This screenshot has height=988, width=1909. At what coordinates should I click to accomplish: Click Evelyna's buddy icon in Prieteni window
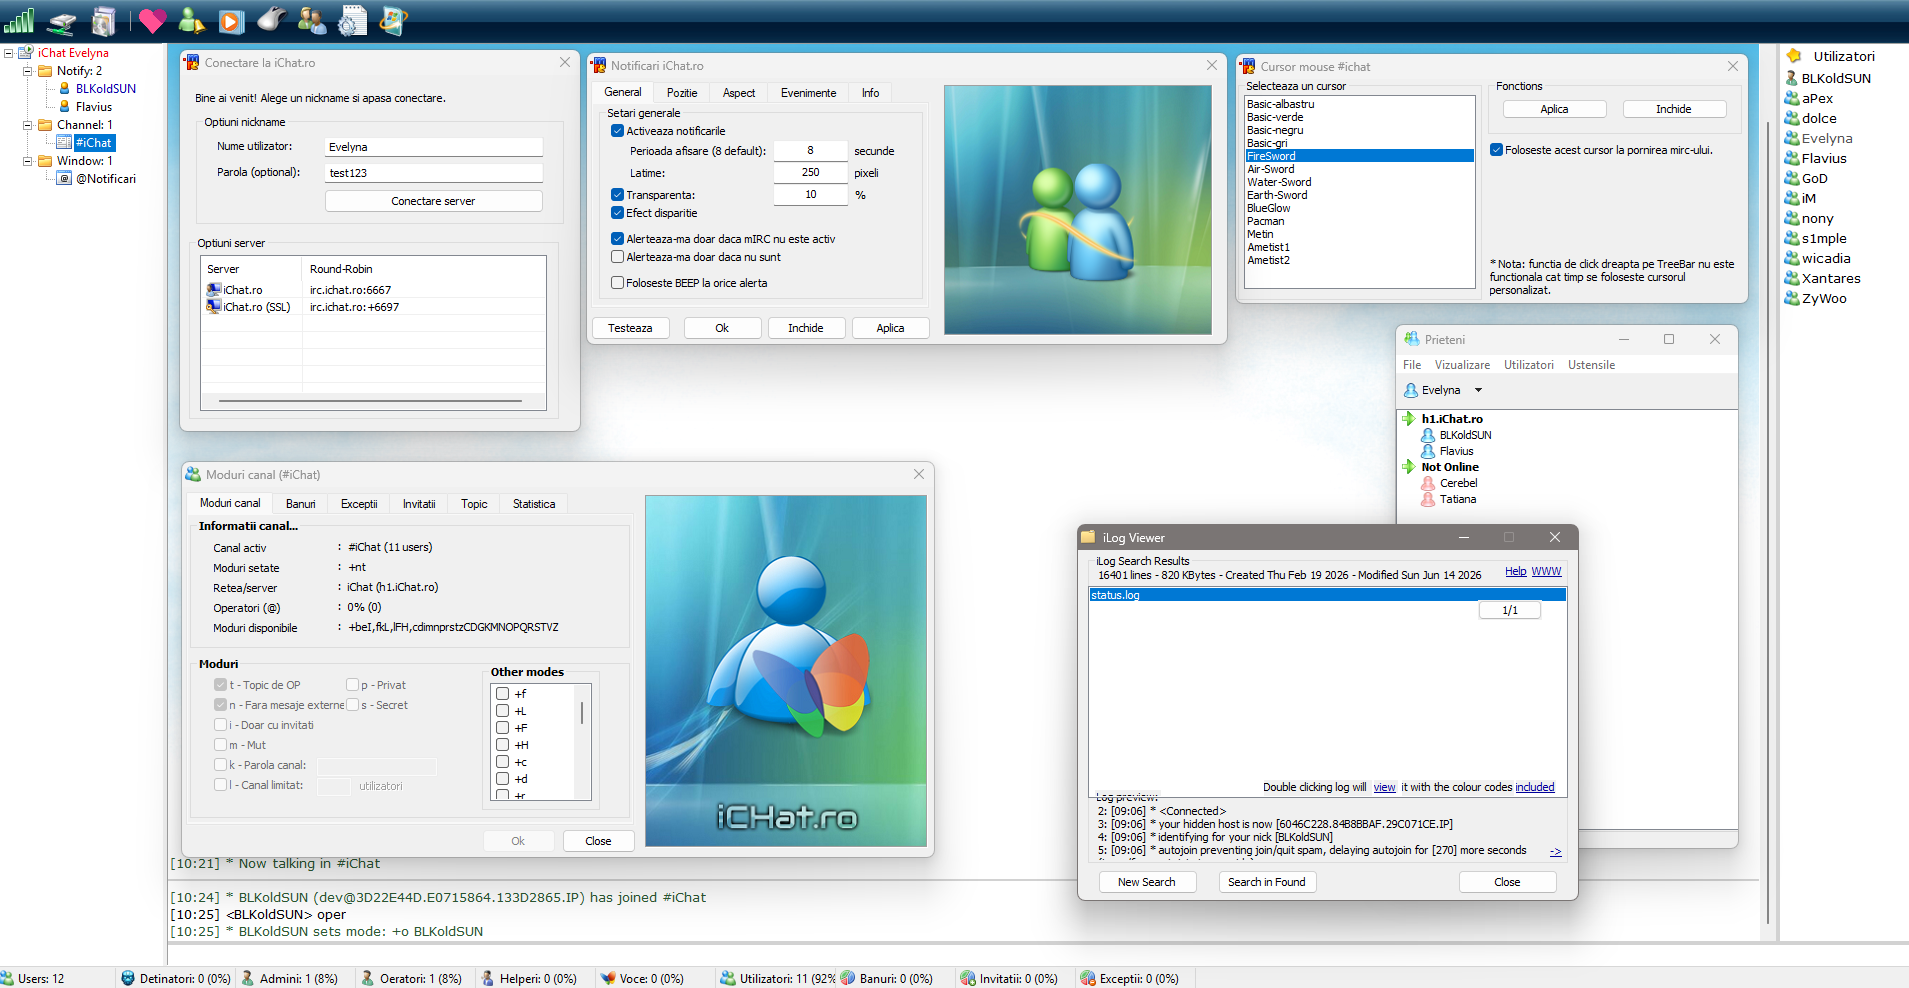1411,390
